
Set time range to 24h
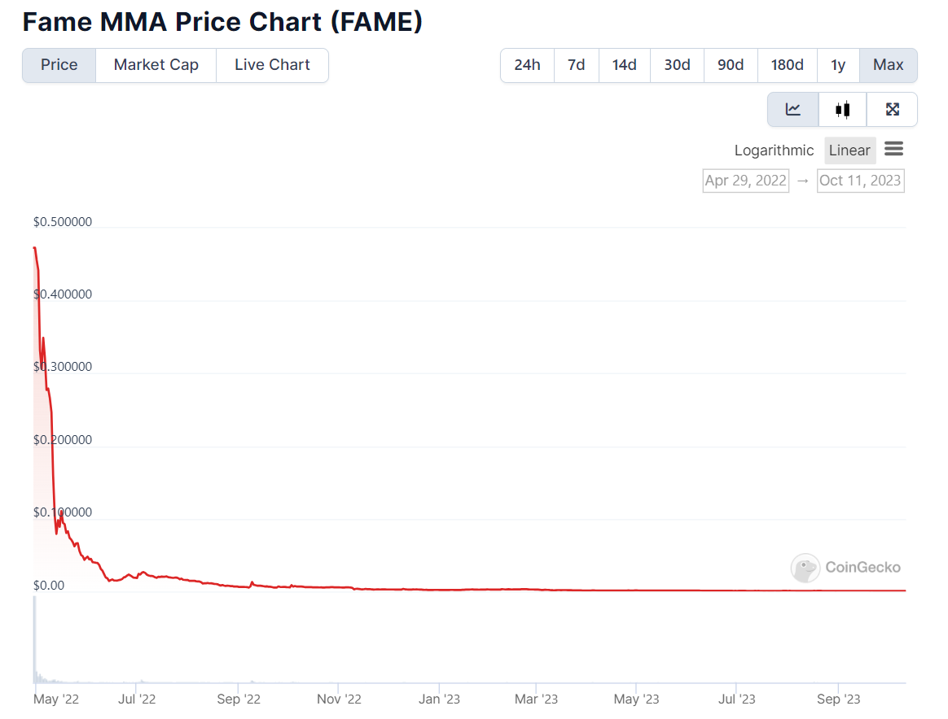(527, 65)
